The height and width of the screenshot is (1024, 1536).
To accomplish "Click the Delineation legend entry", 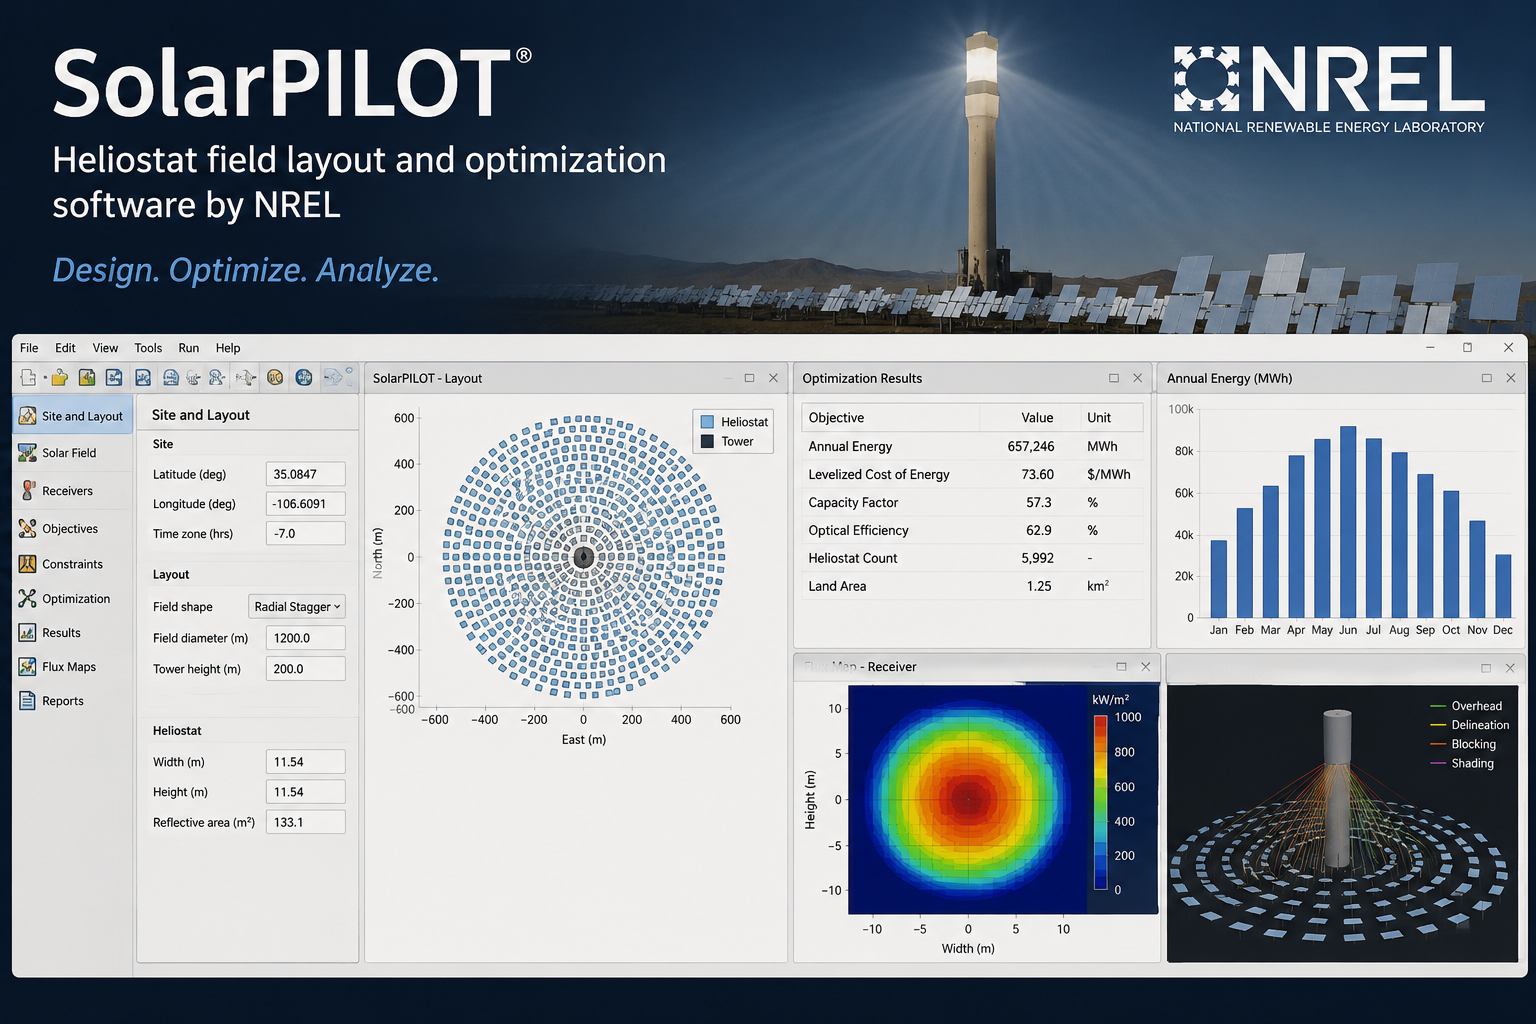I will (x=1470, y=725).
